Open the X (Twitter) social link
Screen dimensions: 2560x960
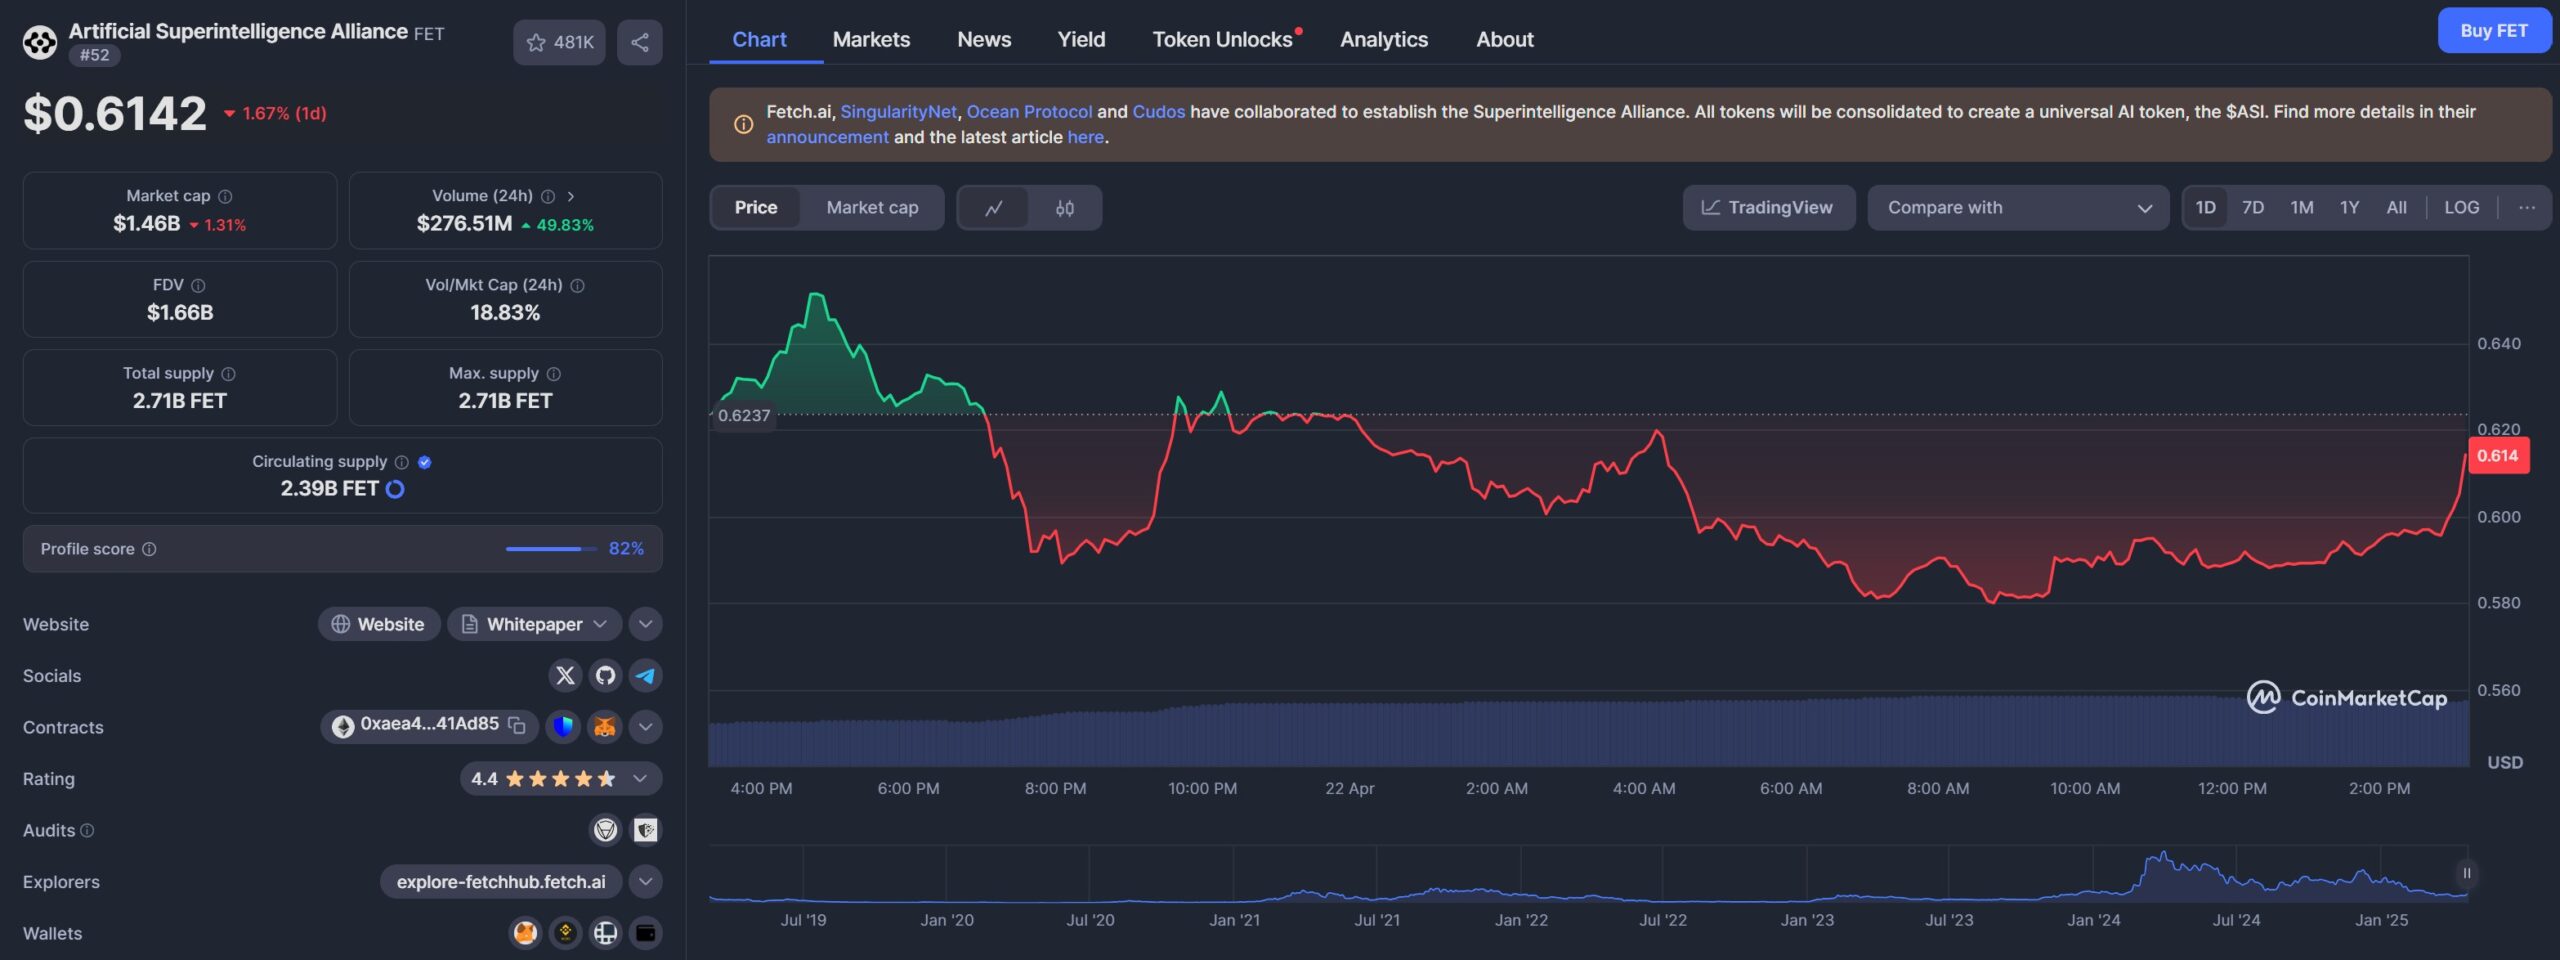(x=565, y=676)
